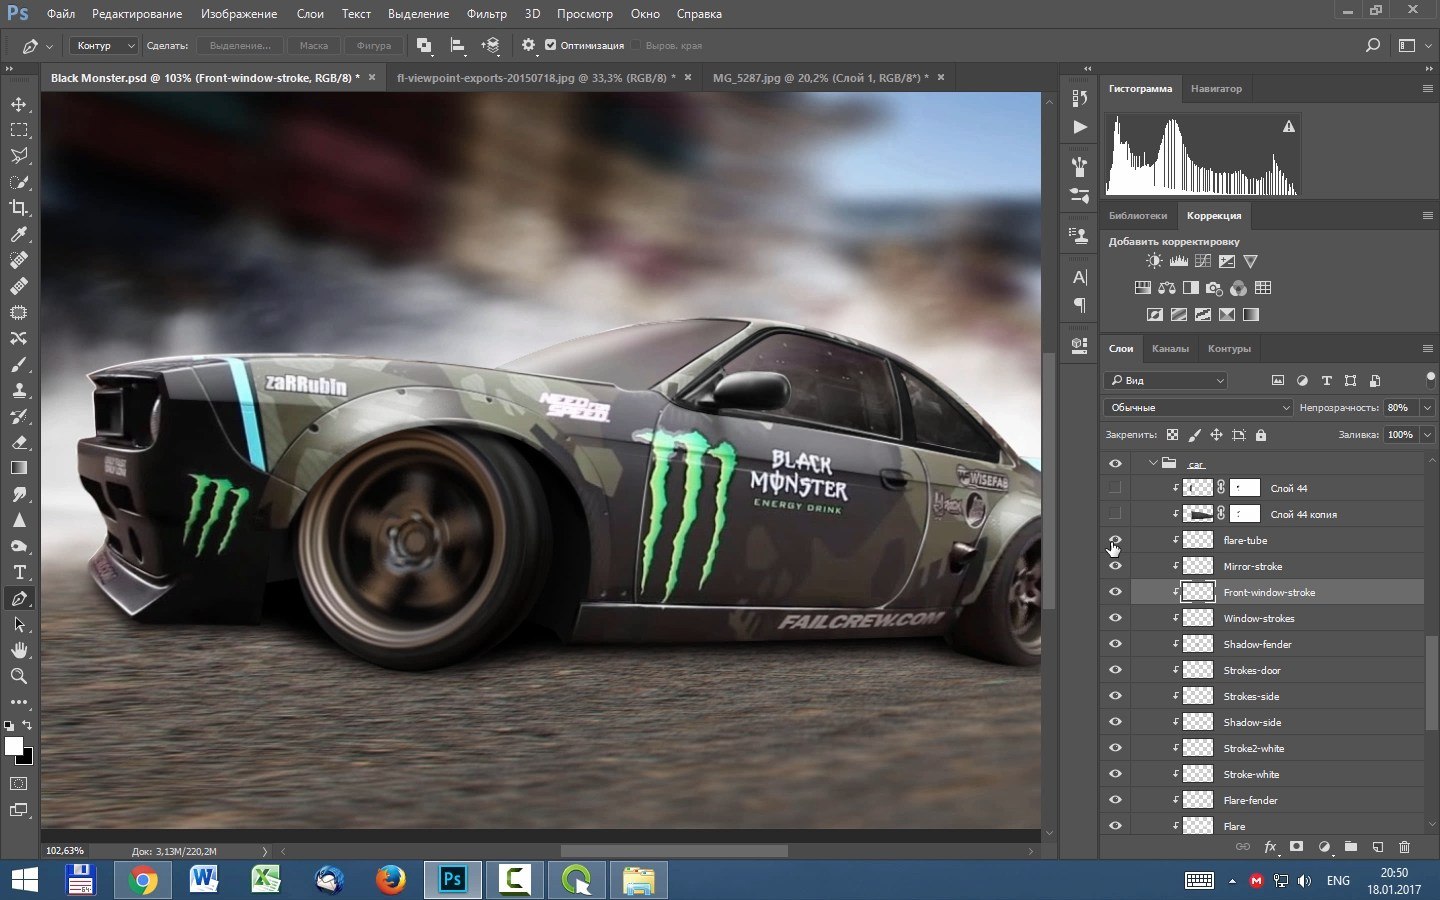Switch to the Каналы tab
Image resolution: width=1440 pixels, height=900 pixels.
point(1170,348)
